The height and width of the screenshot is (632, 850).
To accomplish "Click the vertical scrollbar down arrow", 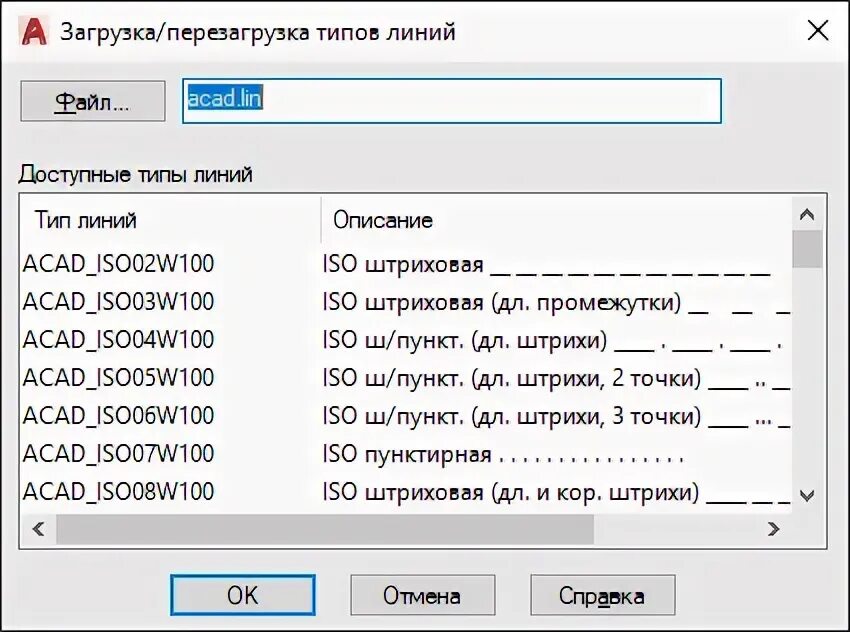I will coord(808,496).
